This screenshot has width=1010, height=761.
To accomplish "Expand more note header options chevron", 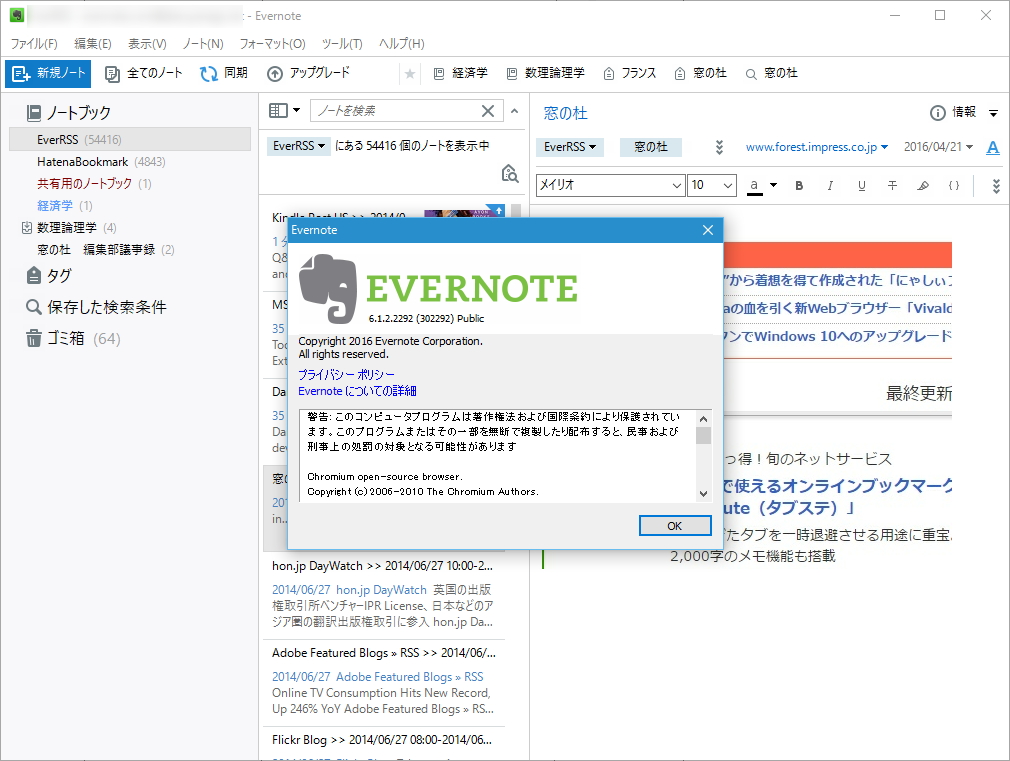I will click(x=719, y=147).
